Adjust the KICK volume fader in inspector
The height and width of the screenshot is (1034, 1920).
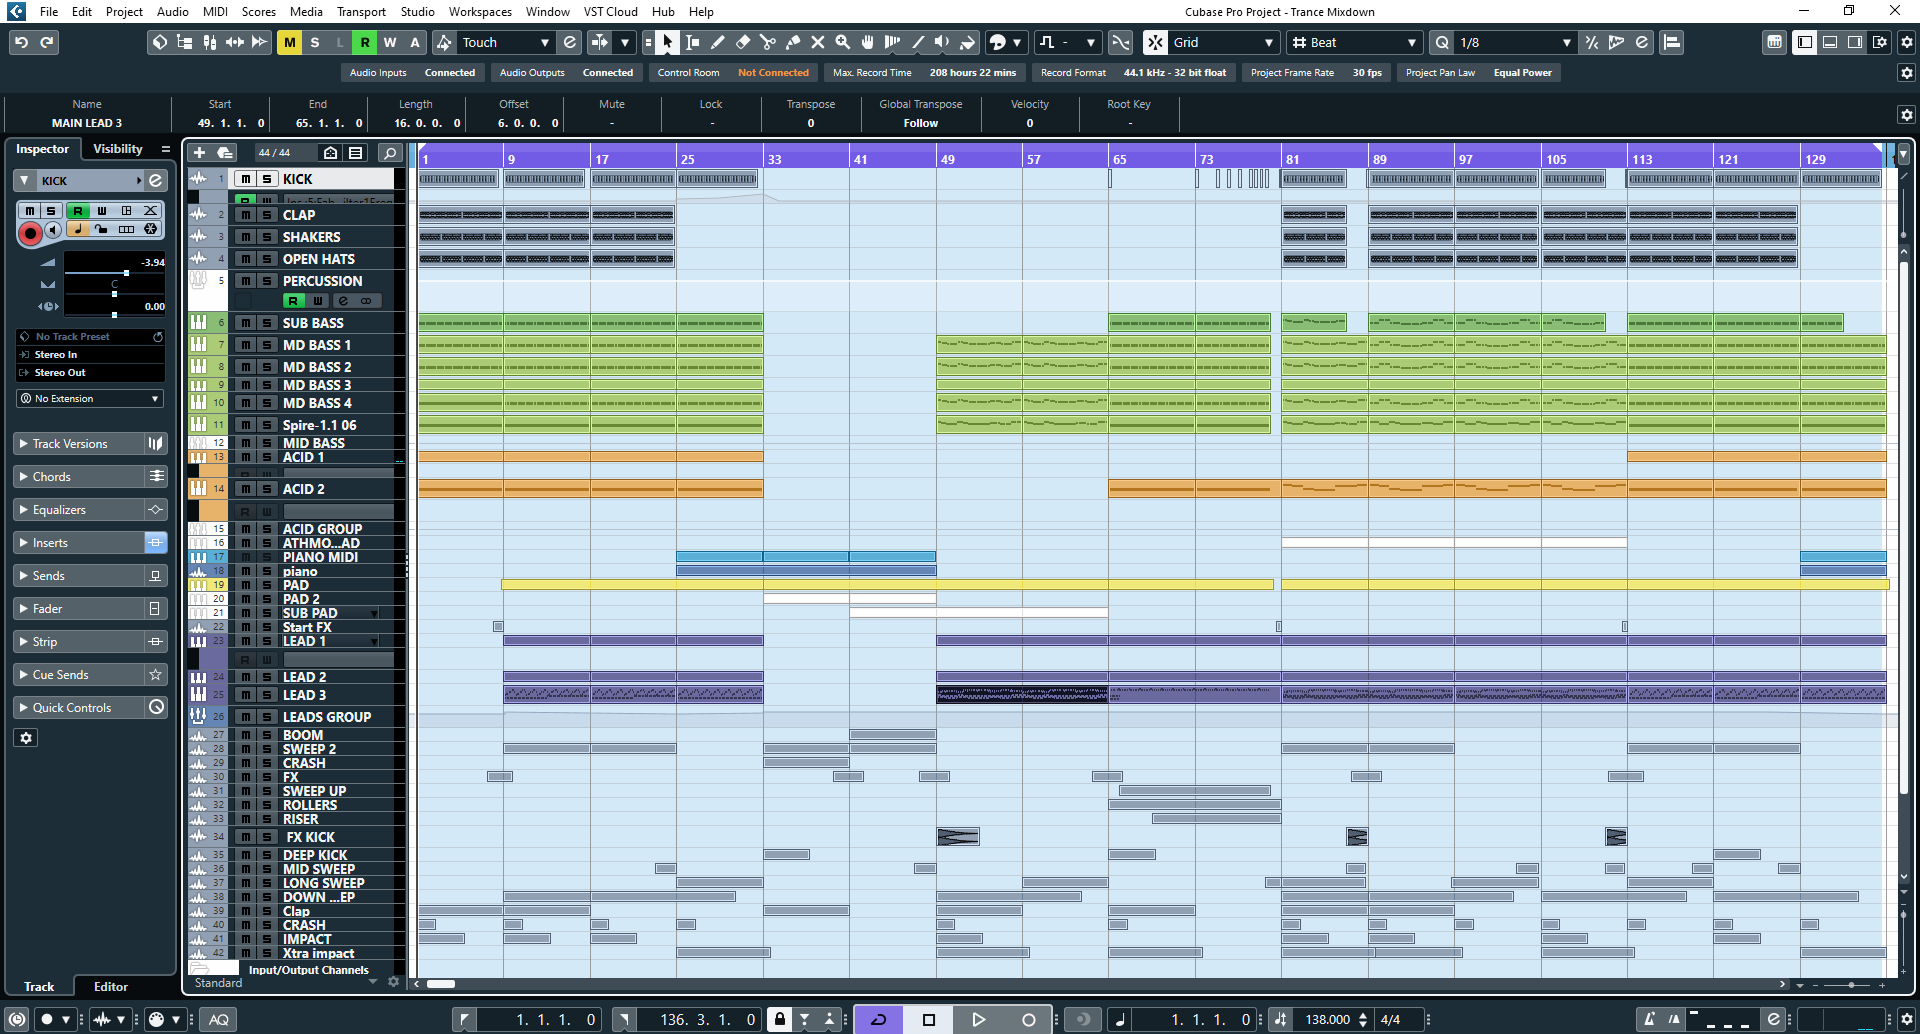(126, 272)
